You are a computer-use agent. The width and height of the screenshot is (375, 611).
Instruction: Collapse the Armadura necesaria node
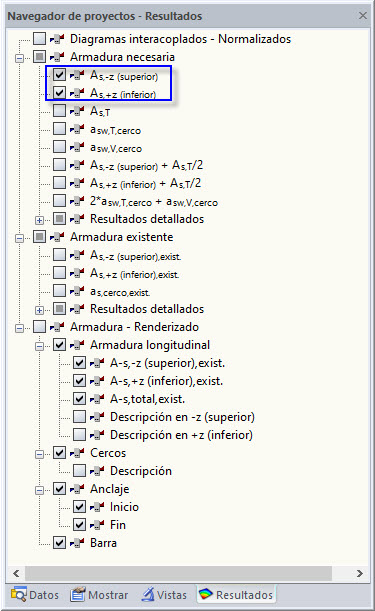(x=19, y=58)
